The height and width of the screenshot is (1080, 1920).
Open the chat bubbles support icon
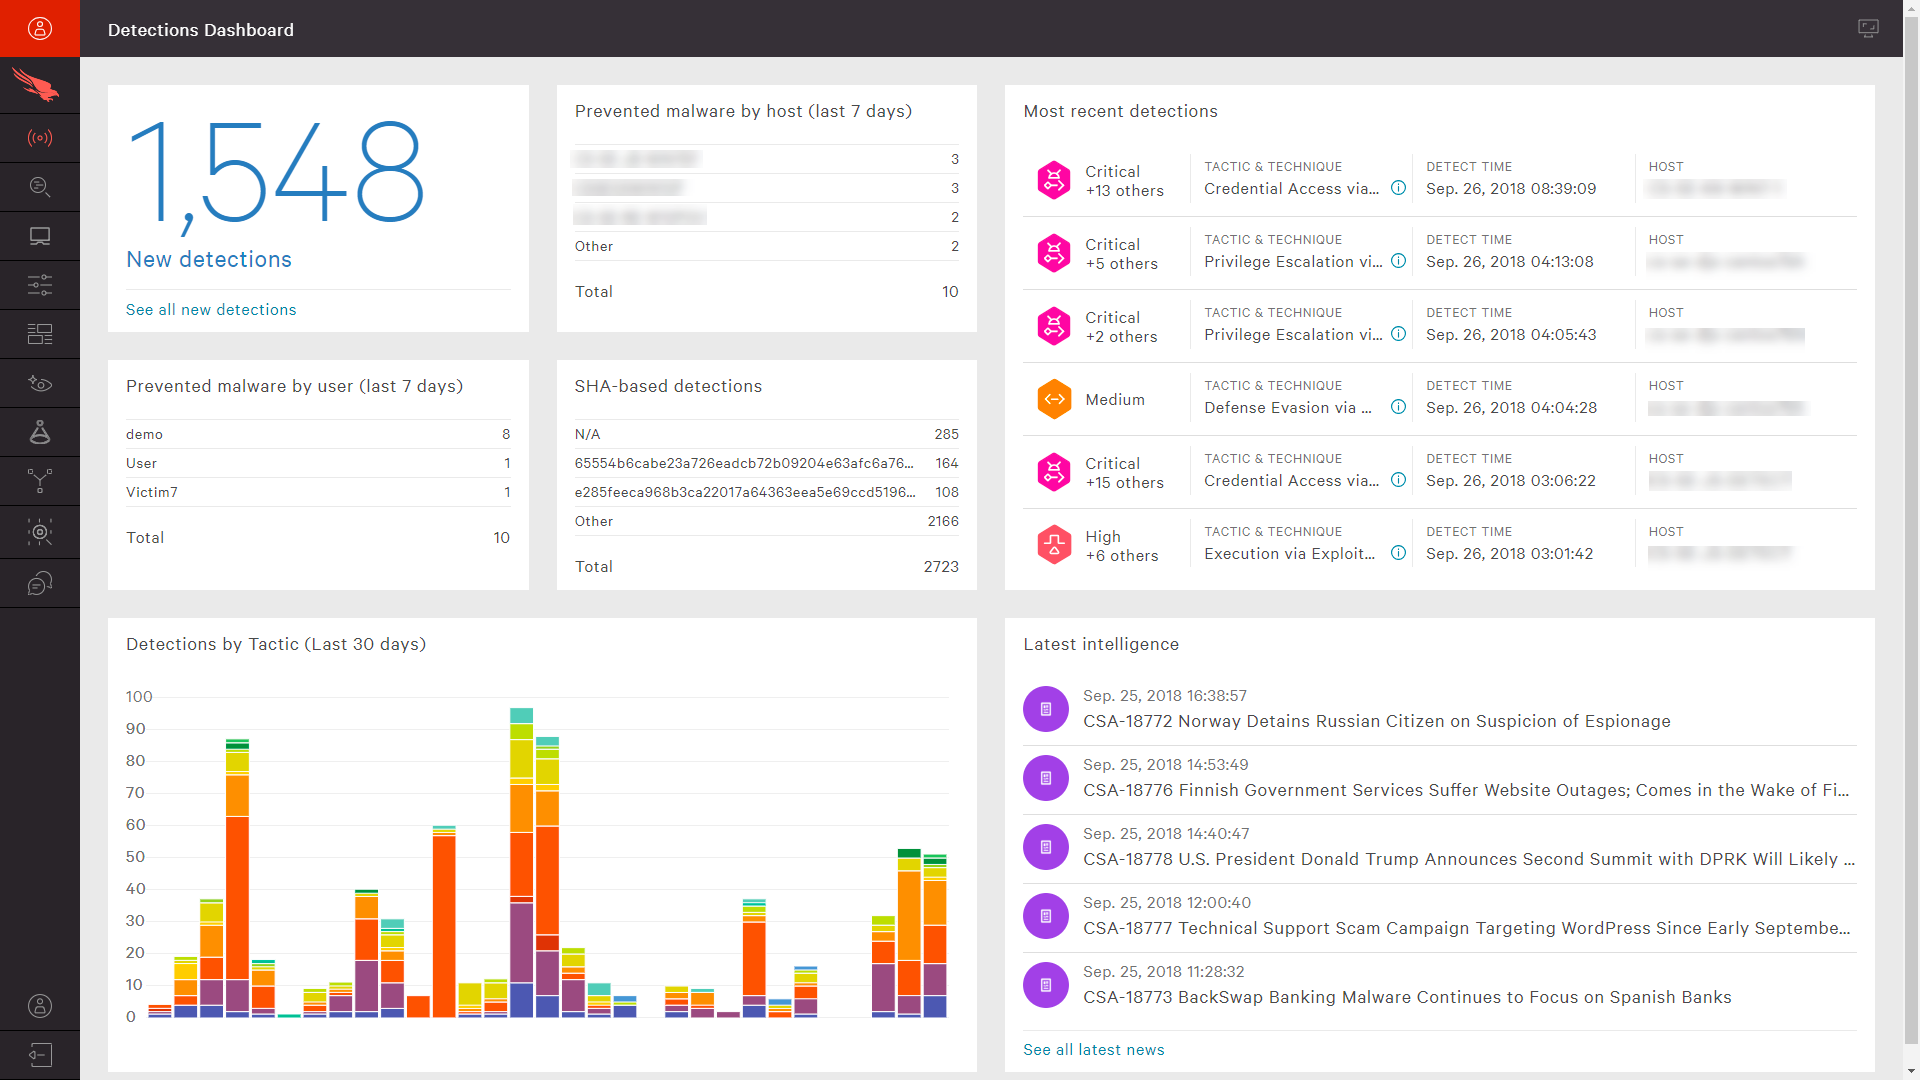pos(40,583)
